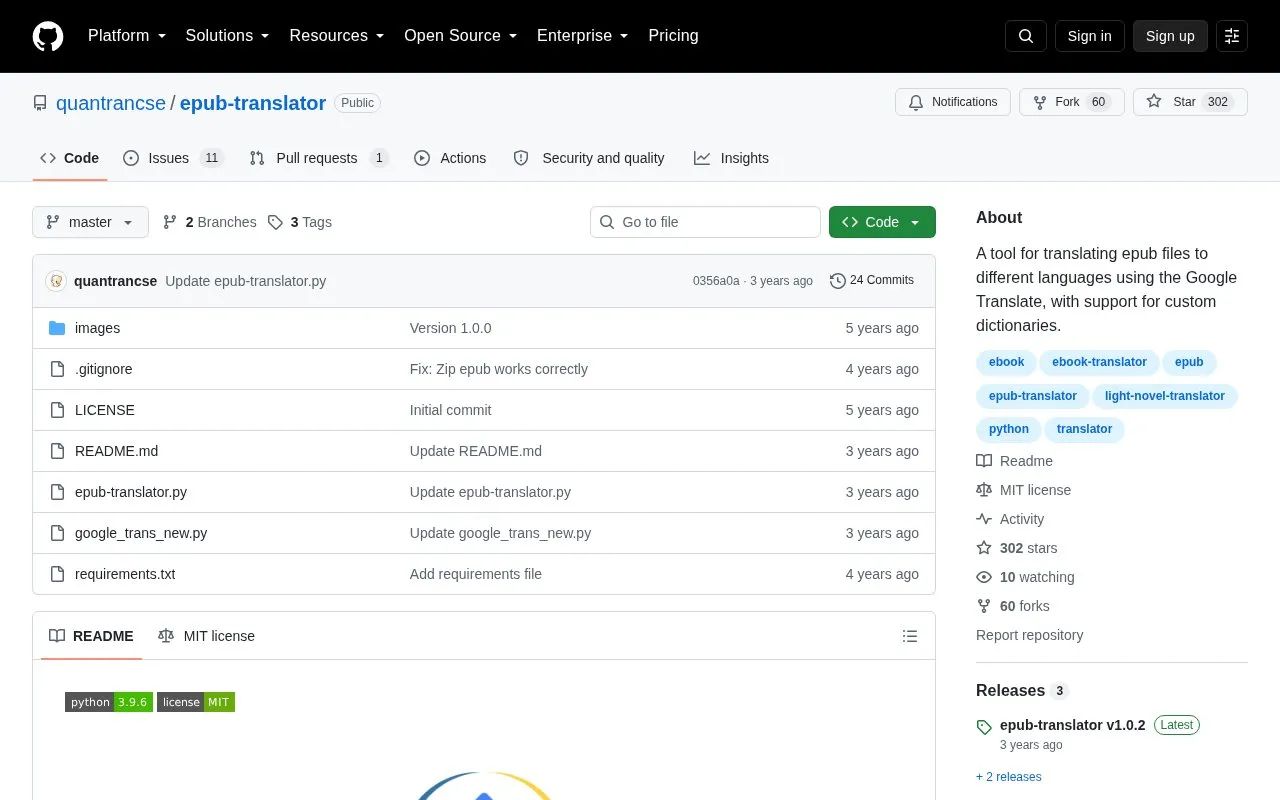The height and width of the screenshot is (800, 1280).
Task: Click the Notifications bell button
Action: tap(953, 102)
